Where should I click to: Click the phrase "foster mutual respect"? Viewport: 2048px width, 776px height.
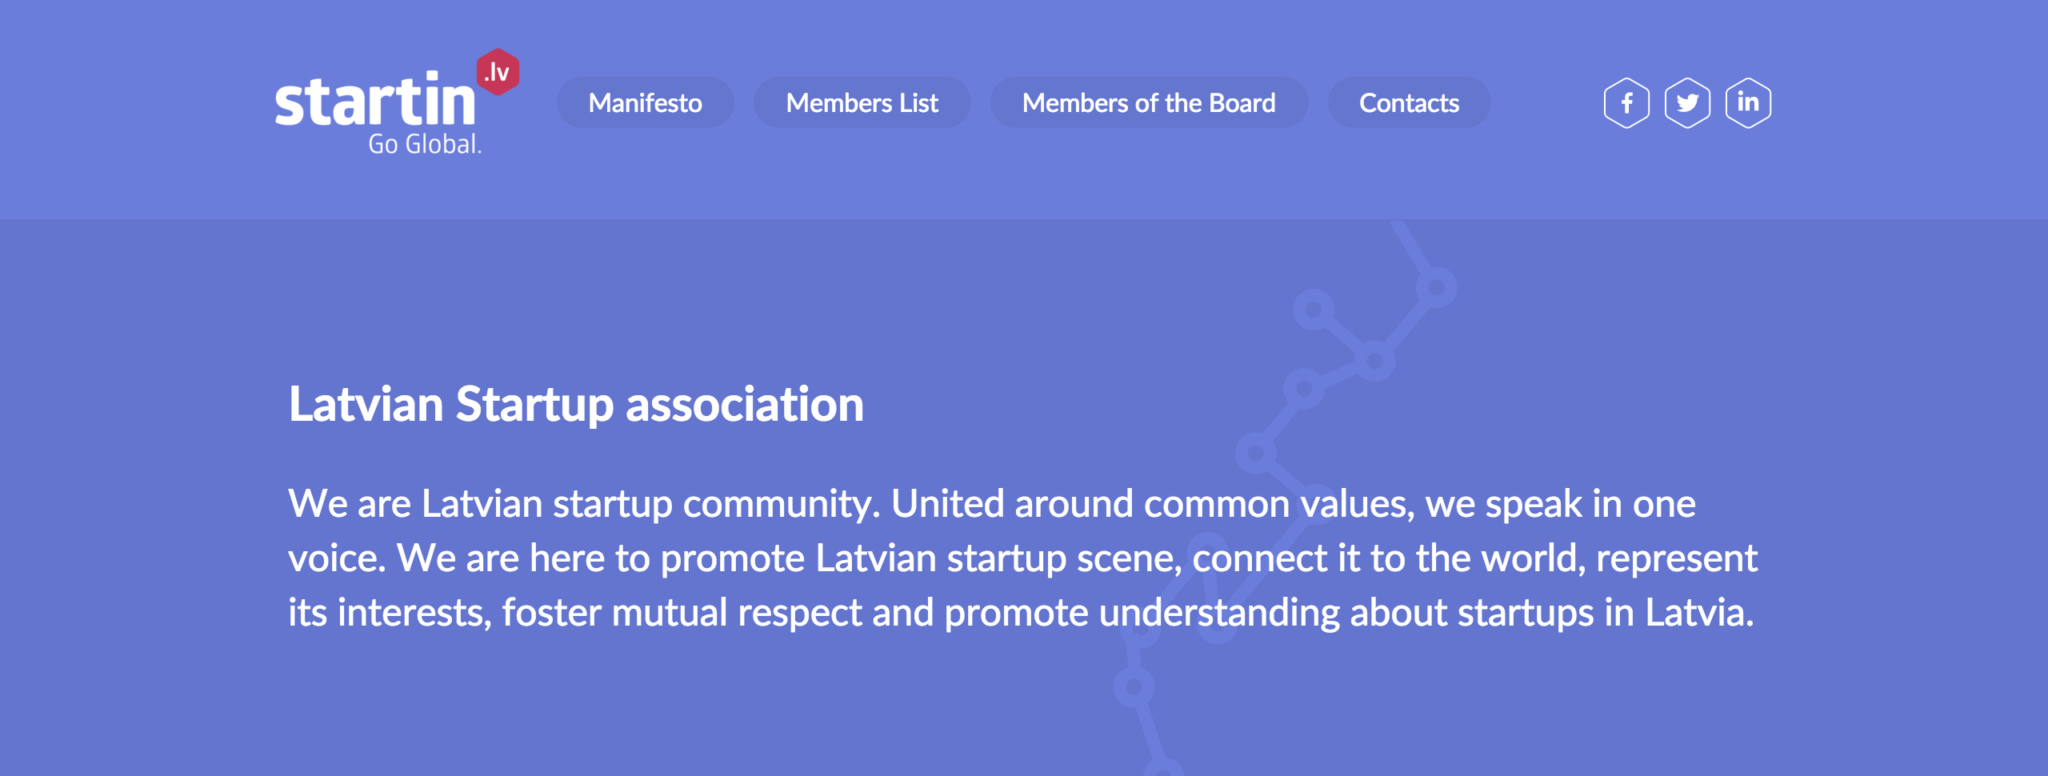coord(681,613)
